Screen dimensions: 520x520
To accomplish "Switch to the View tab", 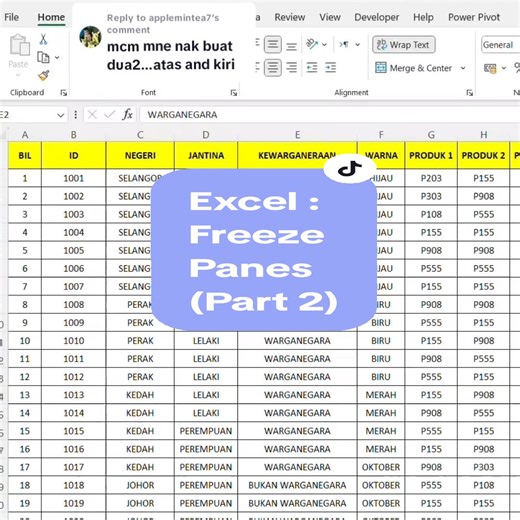I will tap(330, 17).
